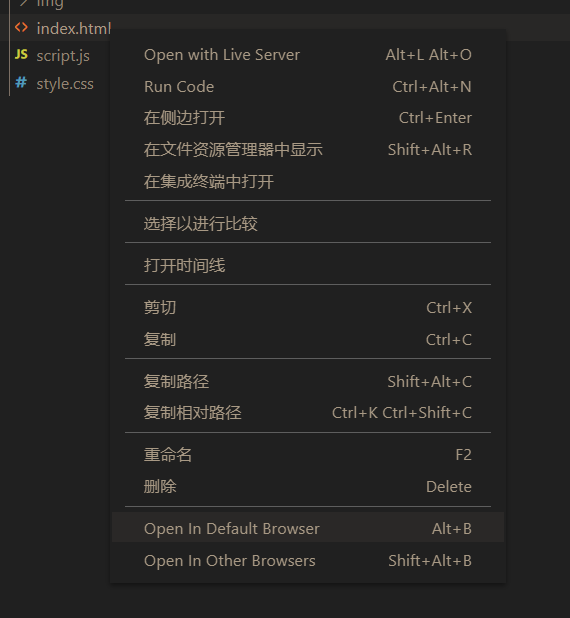Select style.css in the file tree

point(65,84)
